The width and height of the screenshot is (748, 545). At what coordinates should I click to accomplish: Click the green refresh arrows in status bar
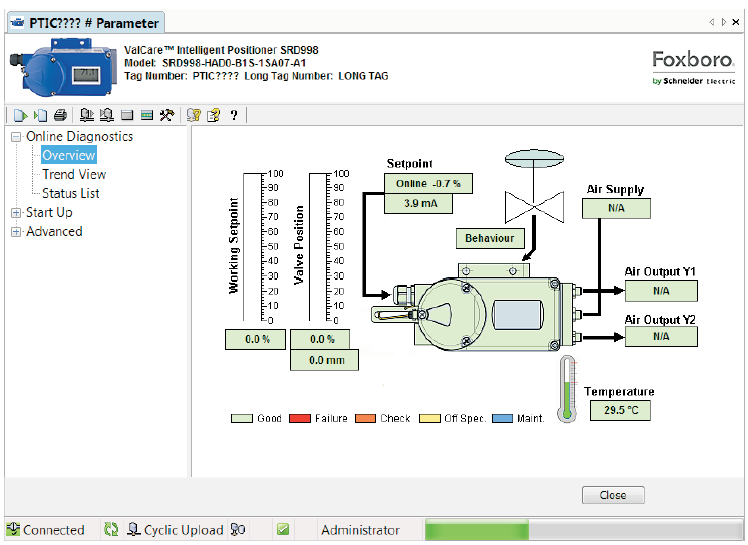click(x=111, y=530)
